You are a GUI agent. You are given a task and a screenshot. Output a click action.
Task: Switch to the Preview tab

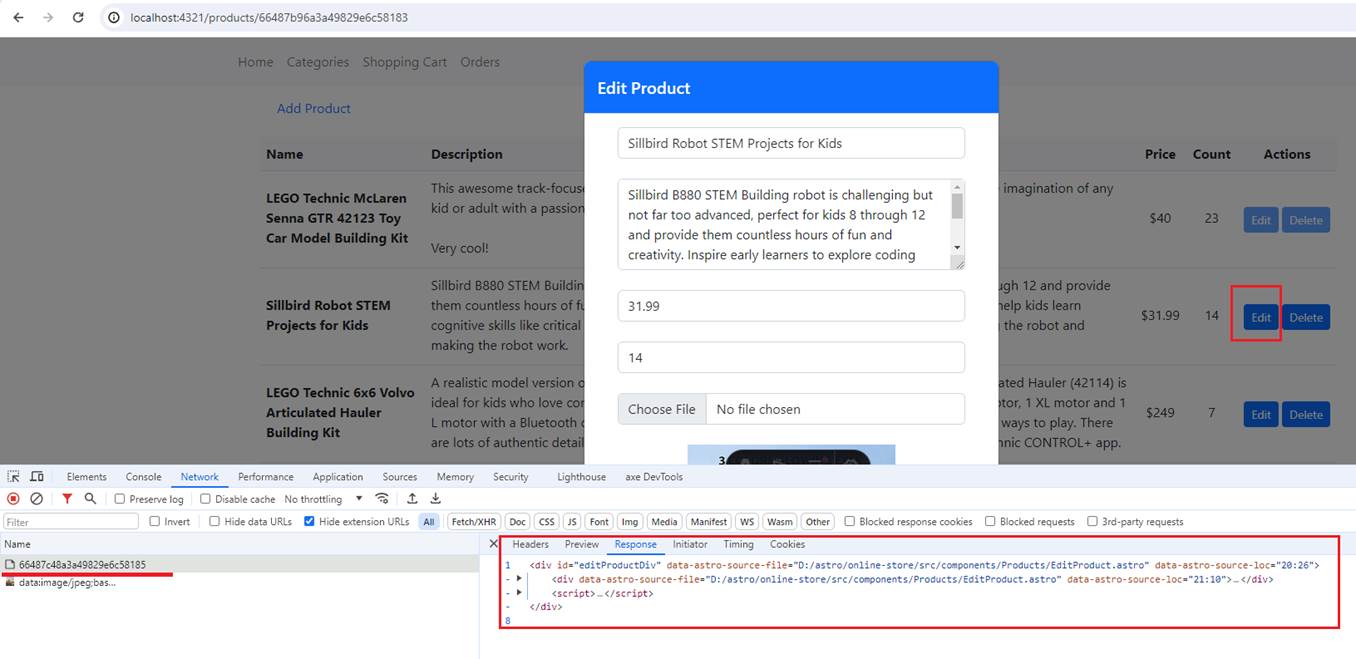[x=582, y=544]
